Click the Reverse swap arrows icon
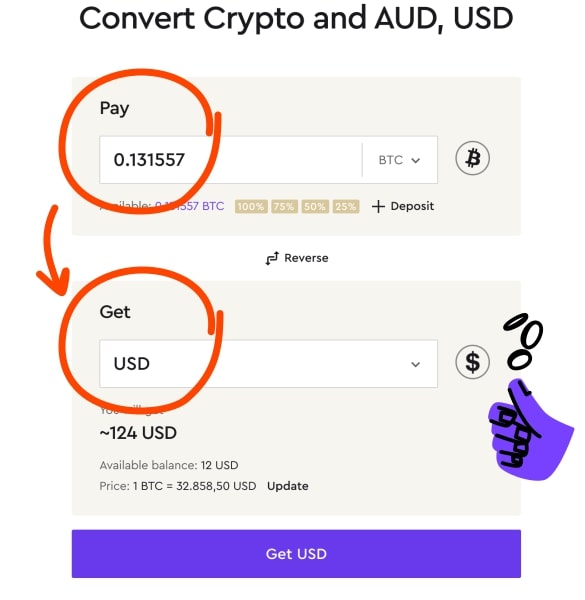 click(x=272, y=258)
